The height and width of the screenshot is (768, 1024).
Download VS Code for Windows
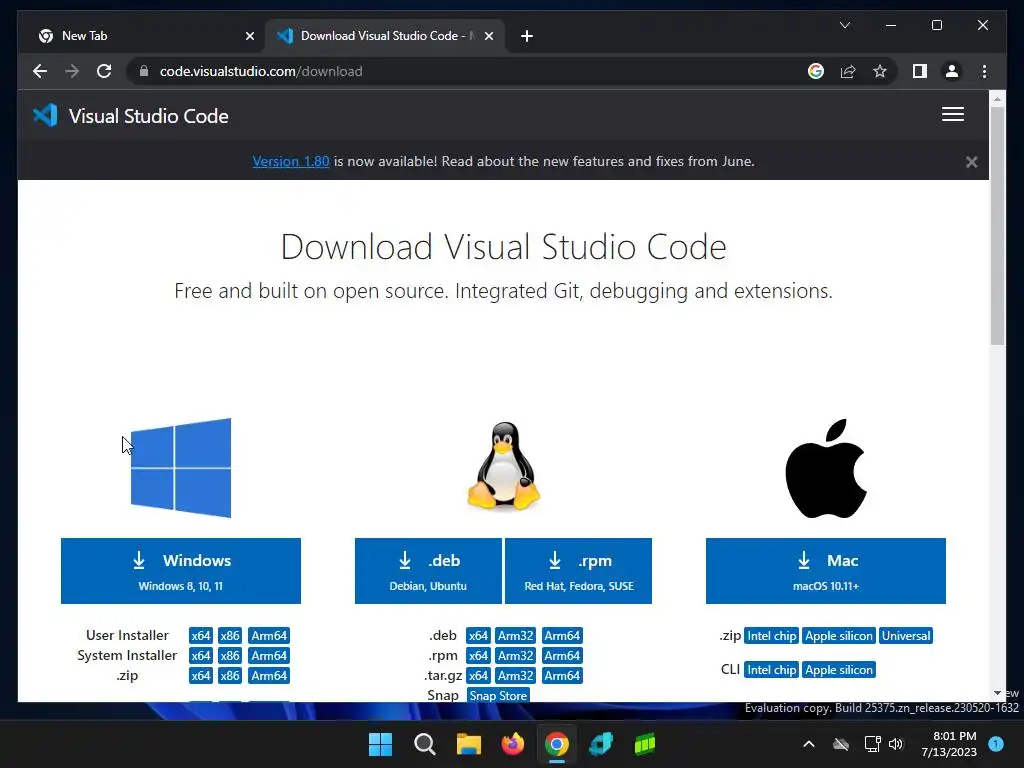point(181,571)
